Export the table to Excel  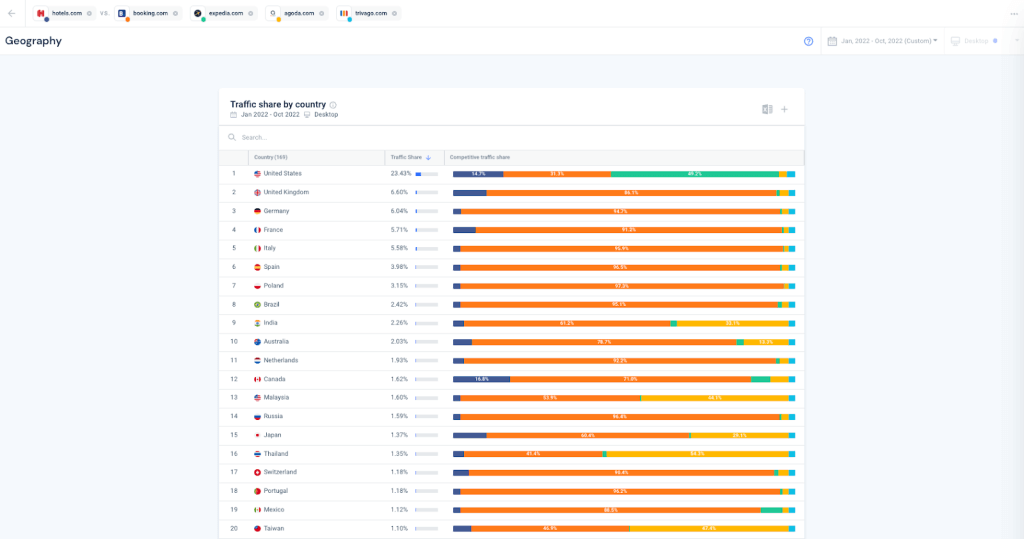[767, 109]
